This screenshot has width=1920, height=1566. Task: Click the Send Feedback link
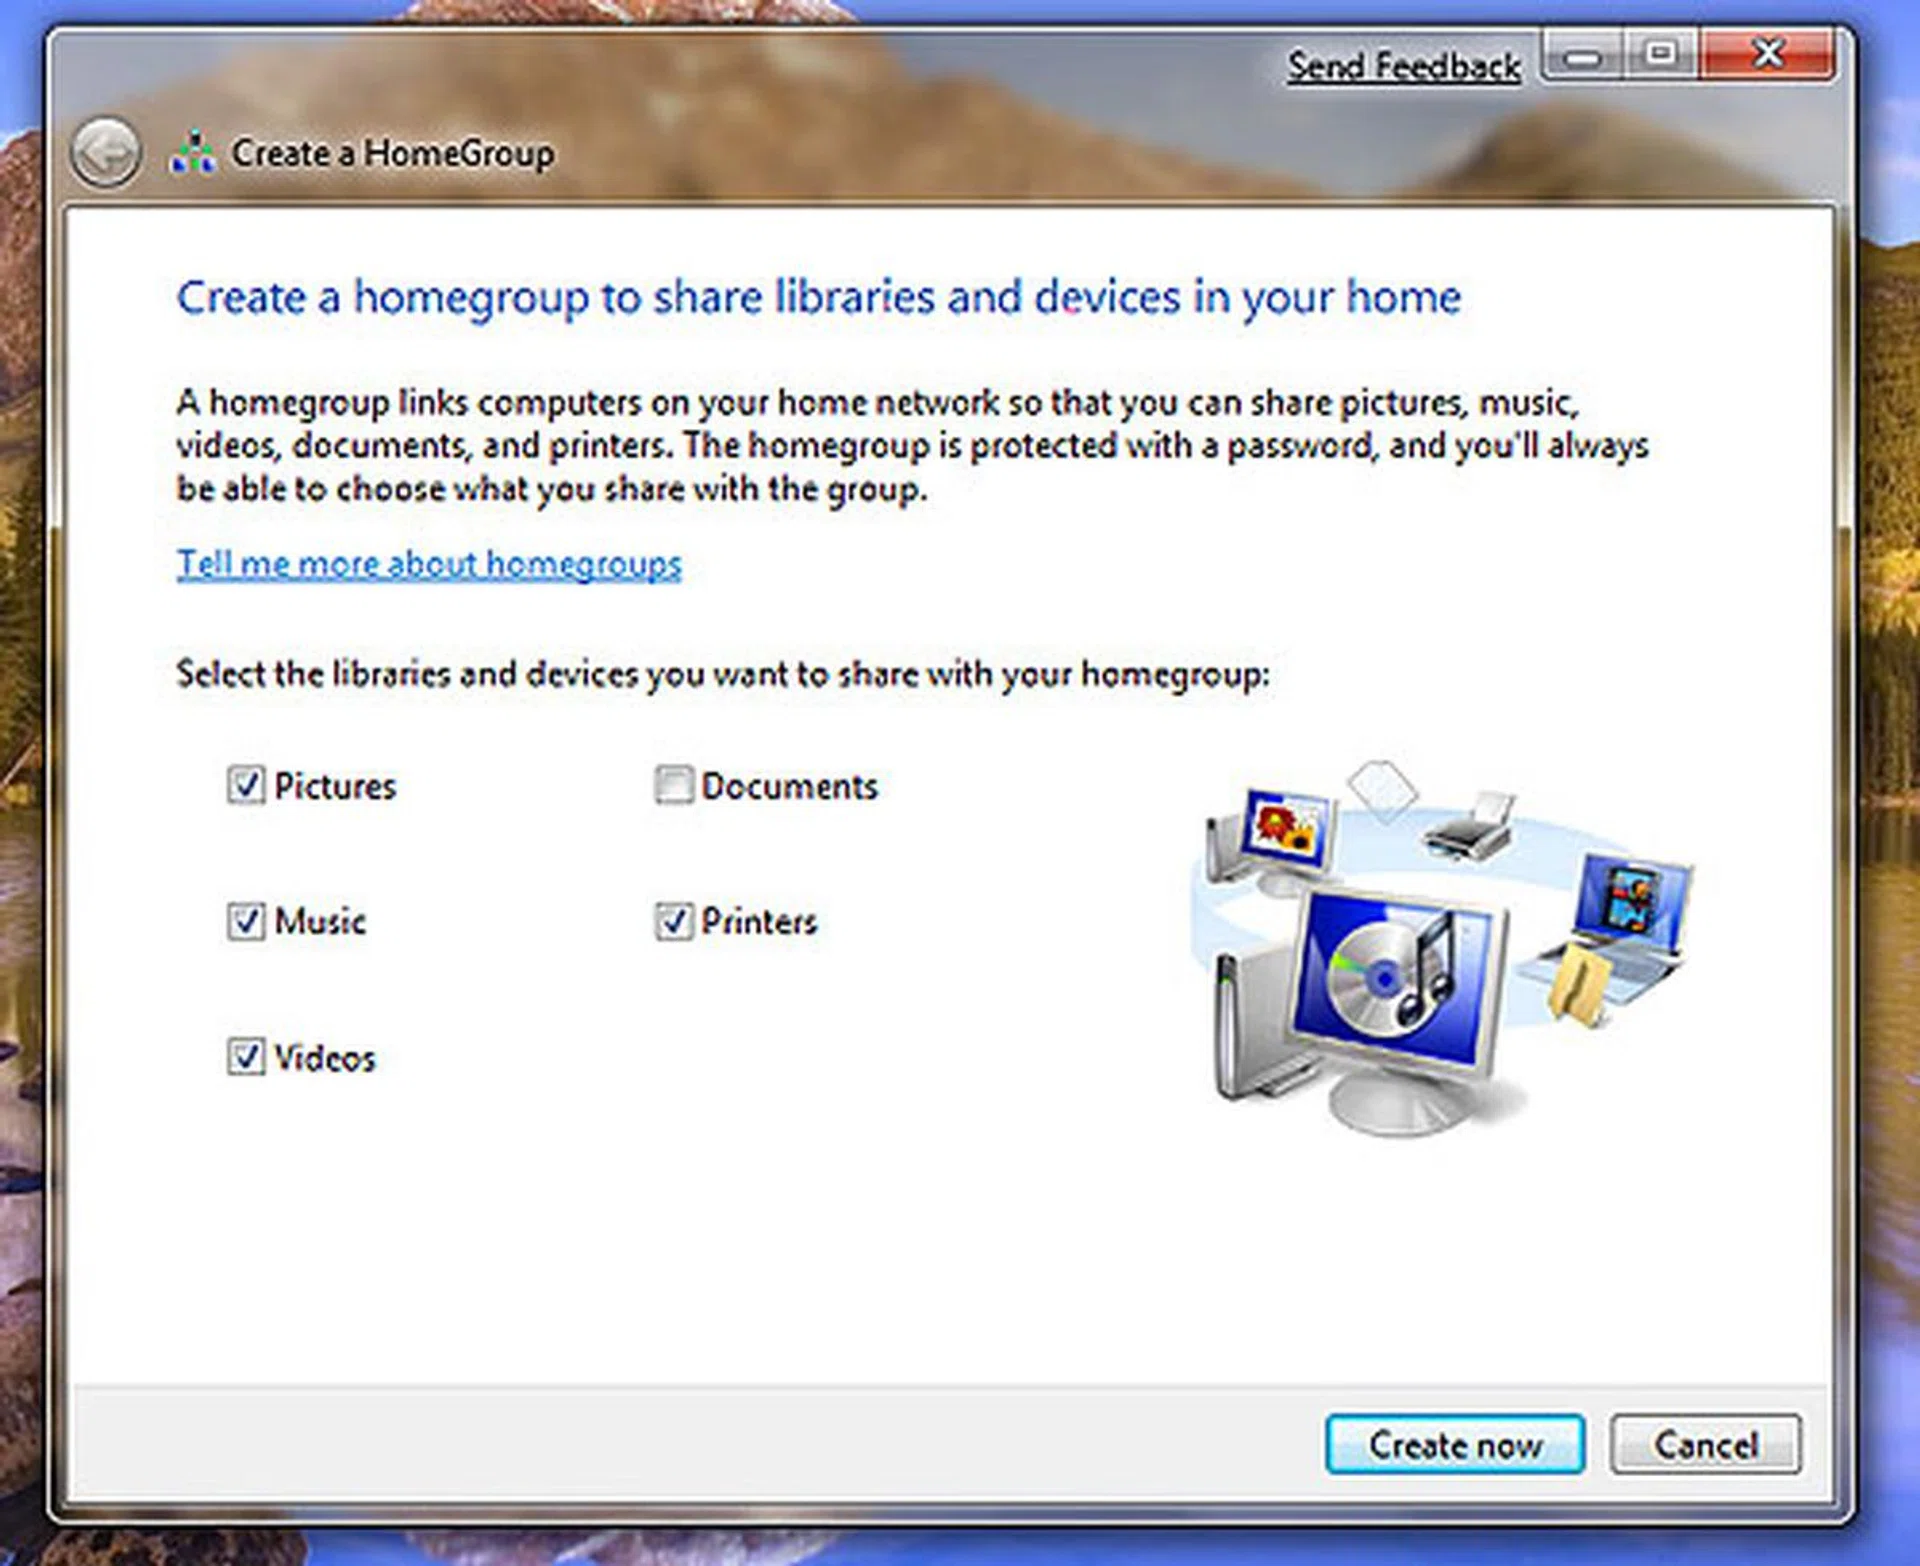[x=1403, y=66]
